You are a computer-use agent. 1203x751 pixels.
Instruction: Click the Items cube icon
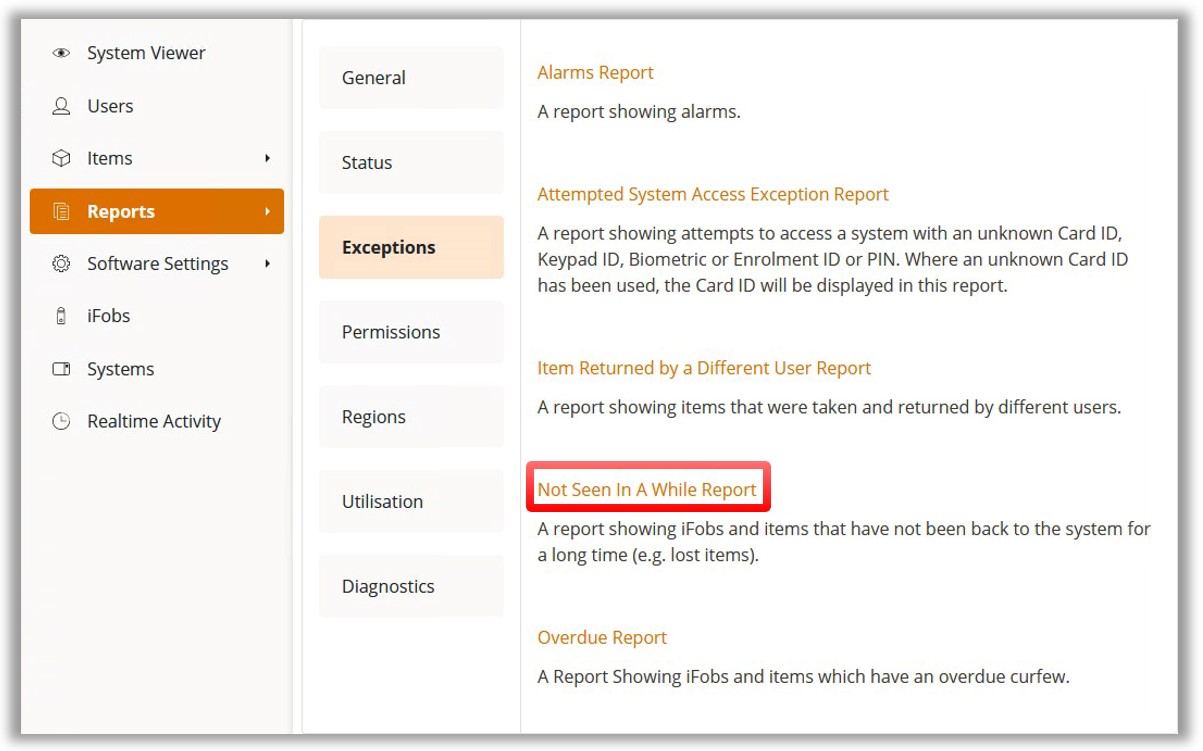61,159
